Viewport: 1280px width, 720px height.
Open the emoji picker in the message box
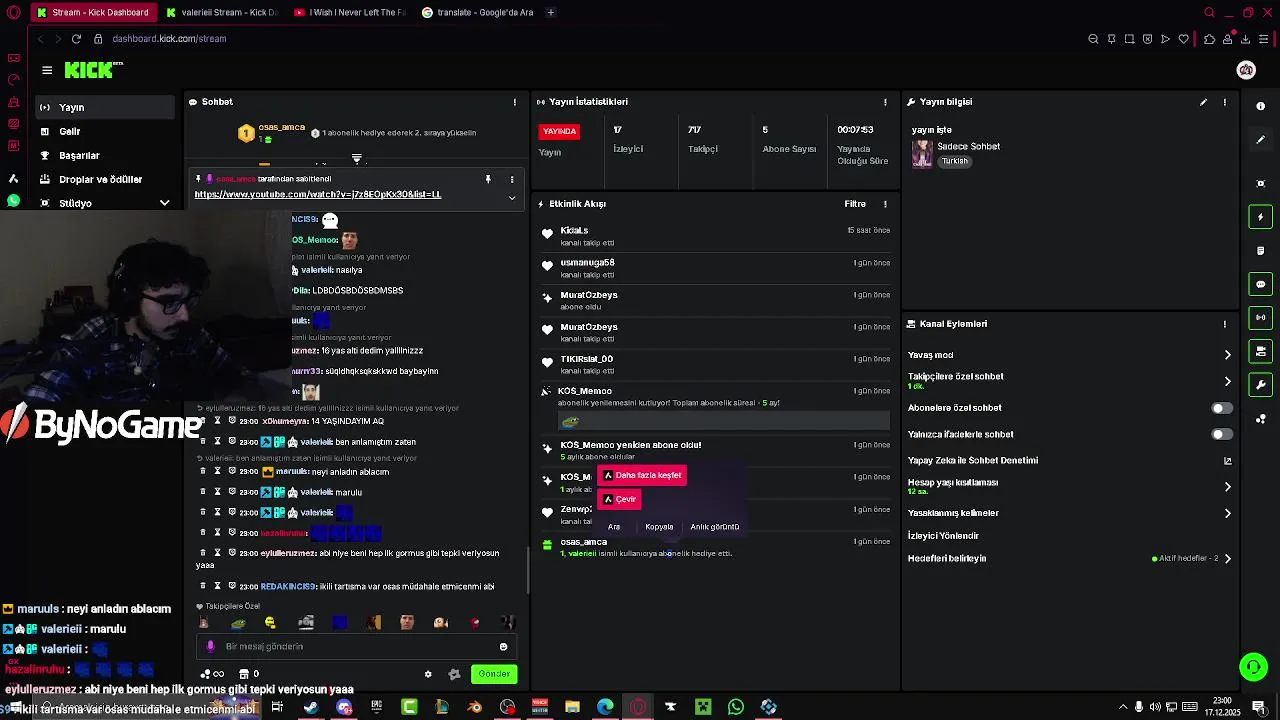click(503, 647)
